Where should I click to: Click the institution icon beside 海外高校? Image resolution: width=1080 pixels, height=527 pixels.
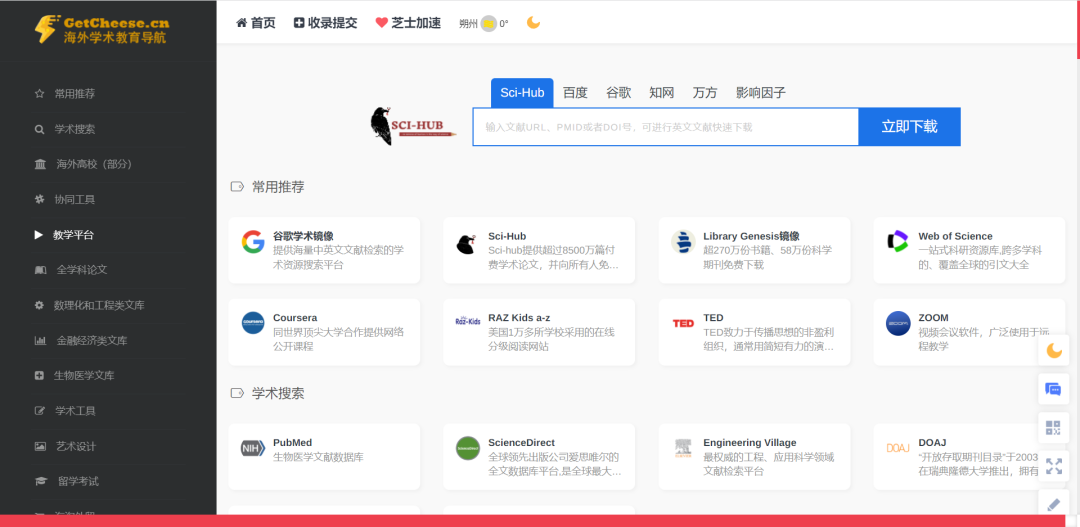click(41, 165)
